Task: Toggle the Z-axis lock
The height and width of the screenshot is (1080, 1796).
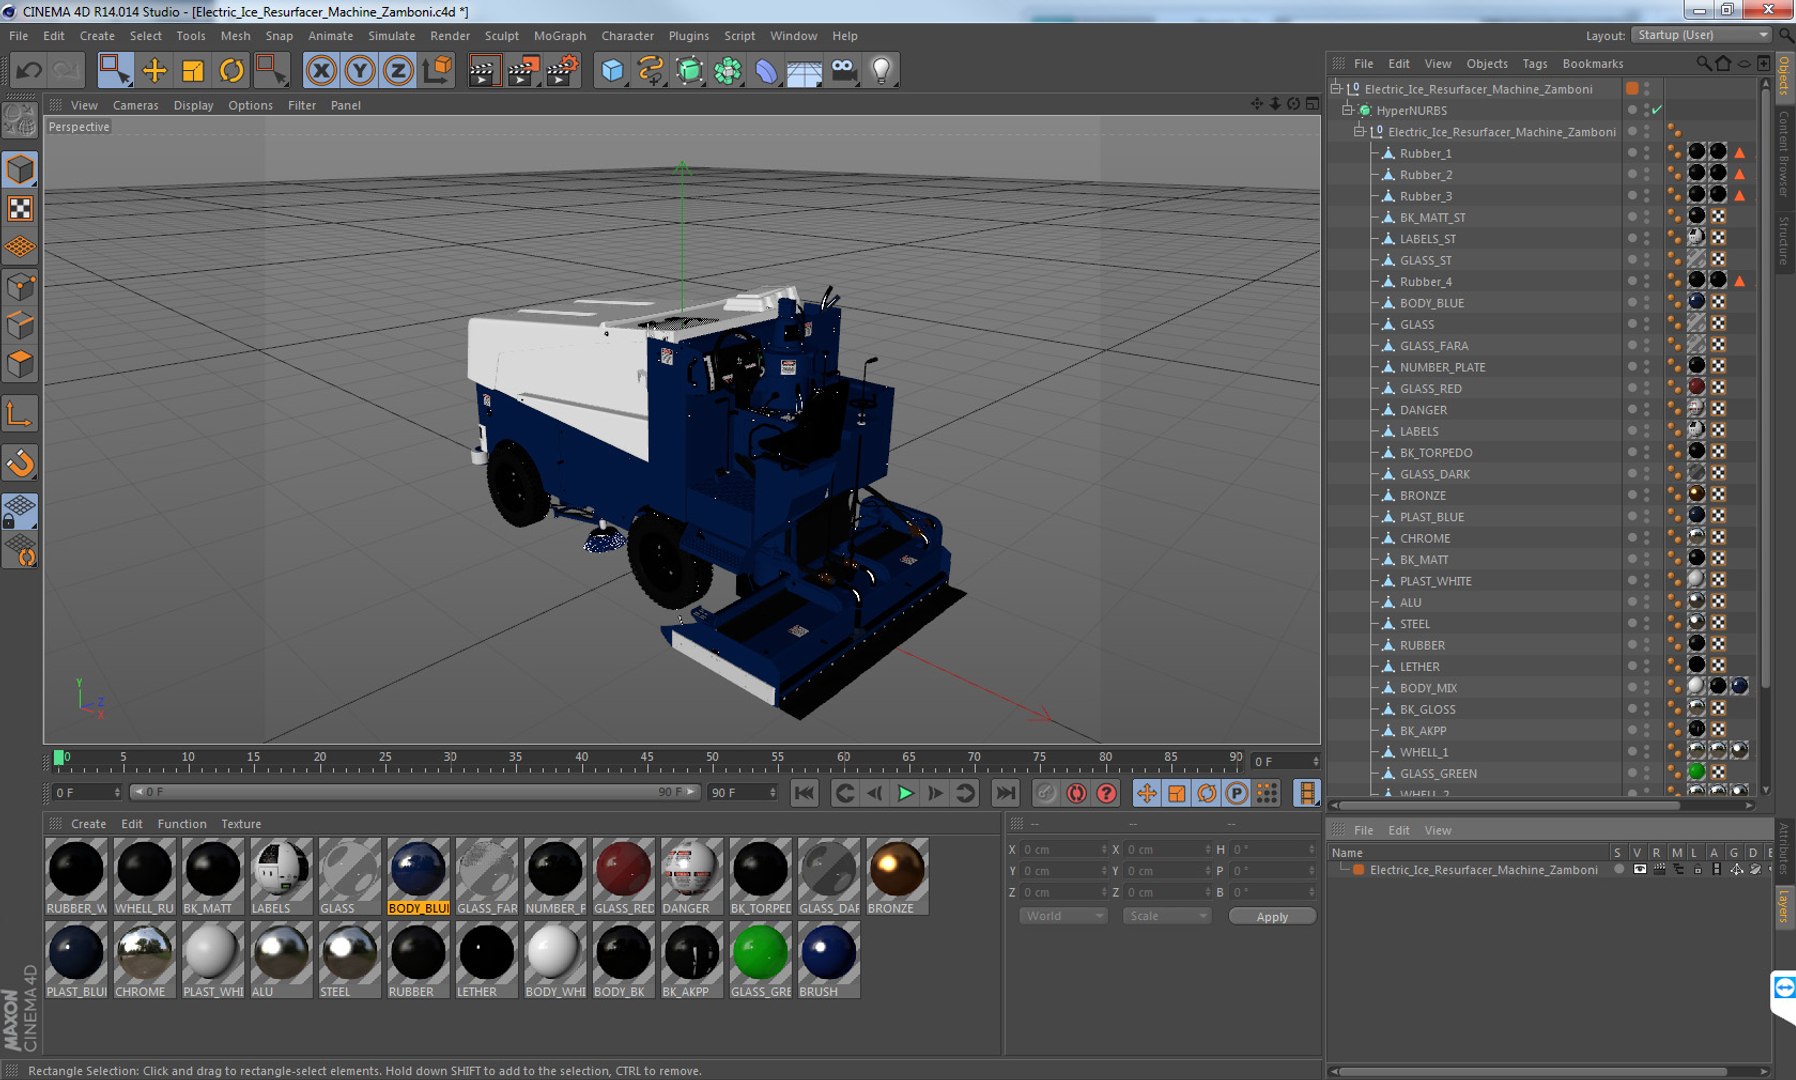Action: point(398,70)
